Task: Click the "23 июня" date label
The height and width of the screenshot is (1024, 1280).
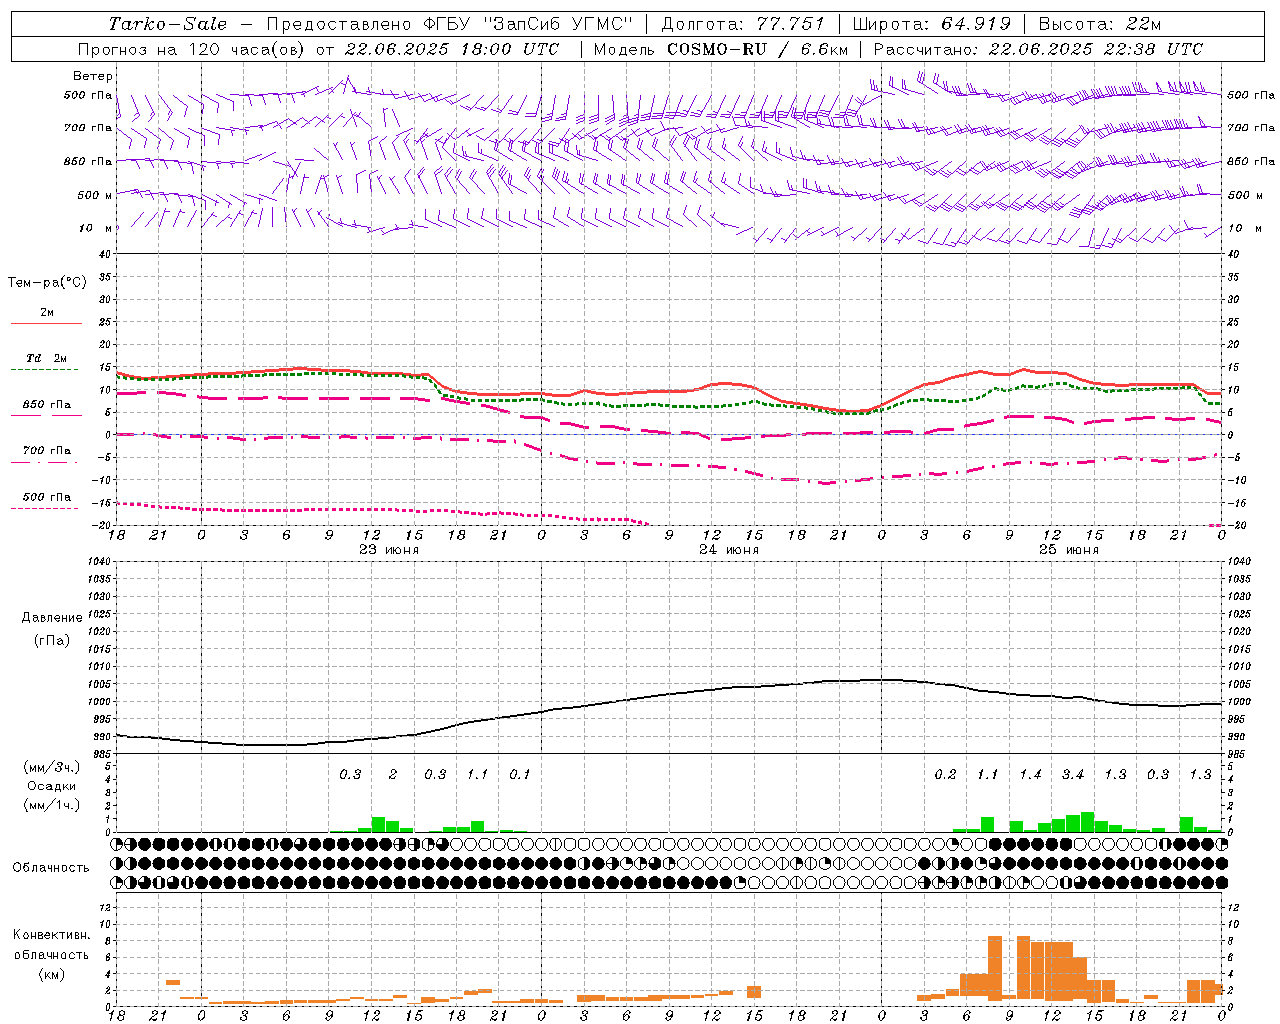Action: coord(388,550)
